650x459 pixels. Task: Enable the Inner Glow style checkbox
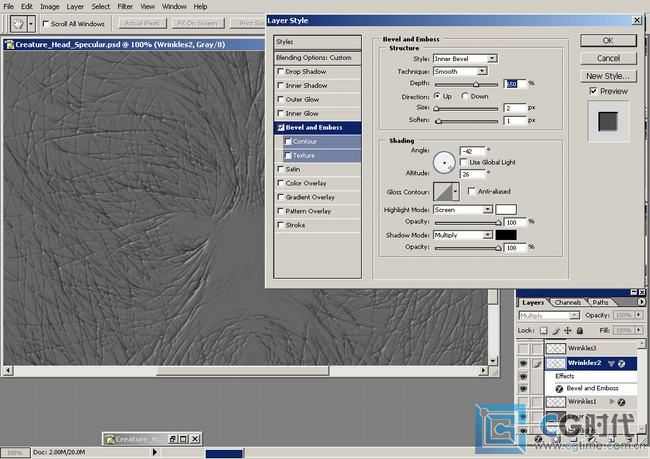(x=281, y=113)
